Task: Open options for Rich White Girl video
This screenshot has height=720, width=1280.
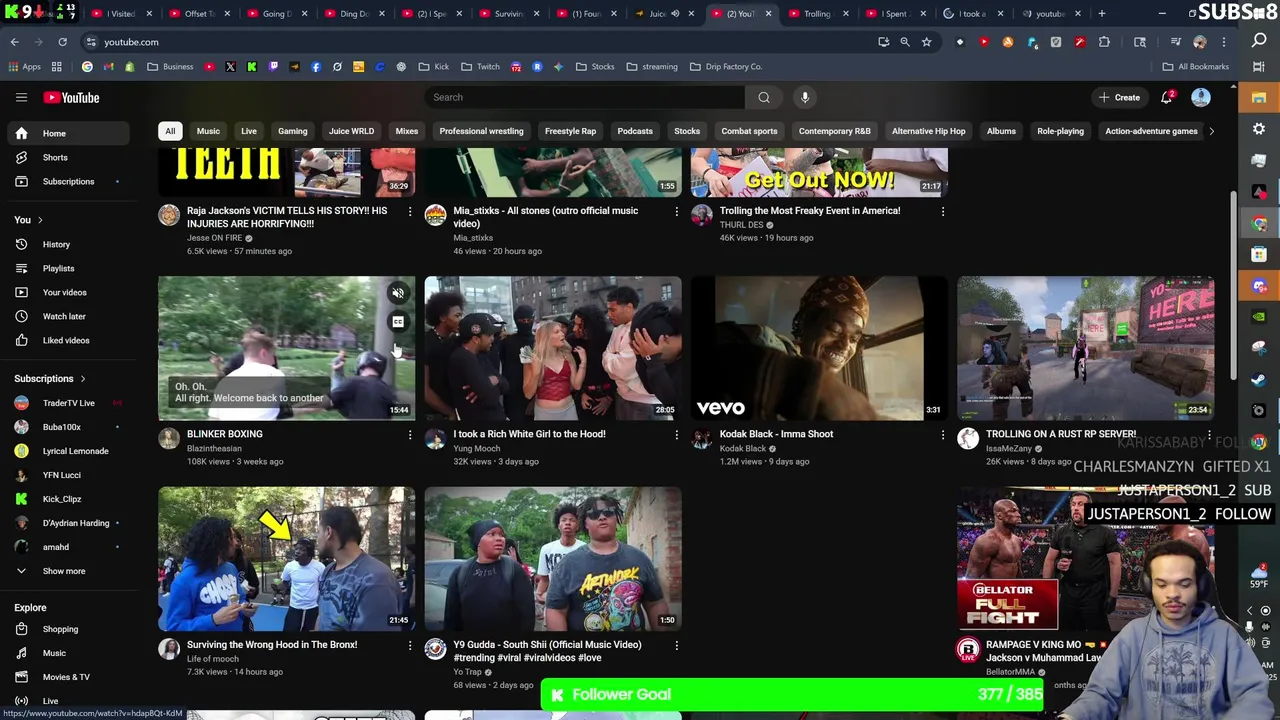Action: pos(676,434)
